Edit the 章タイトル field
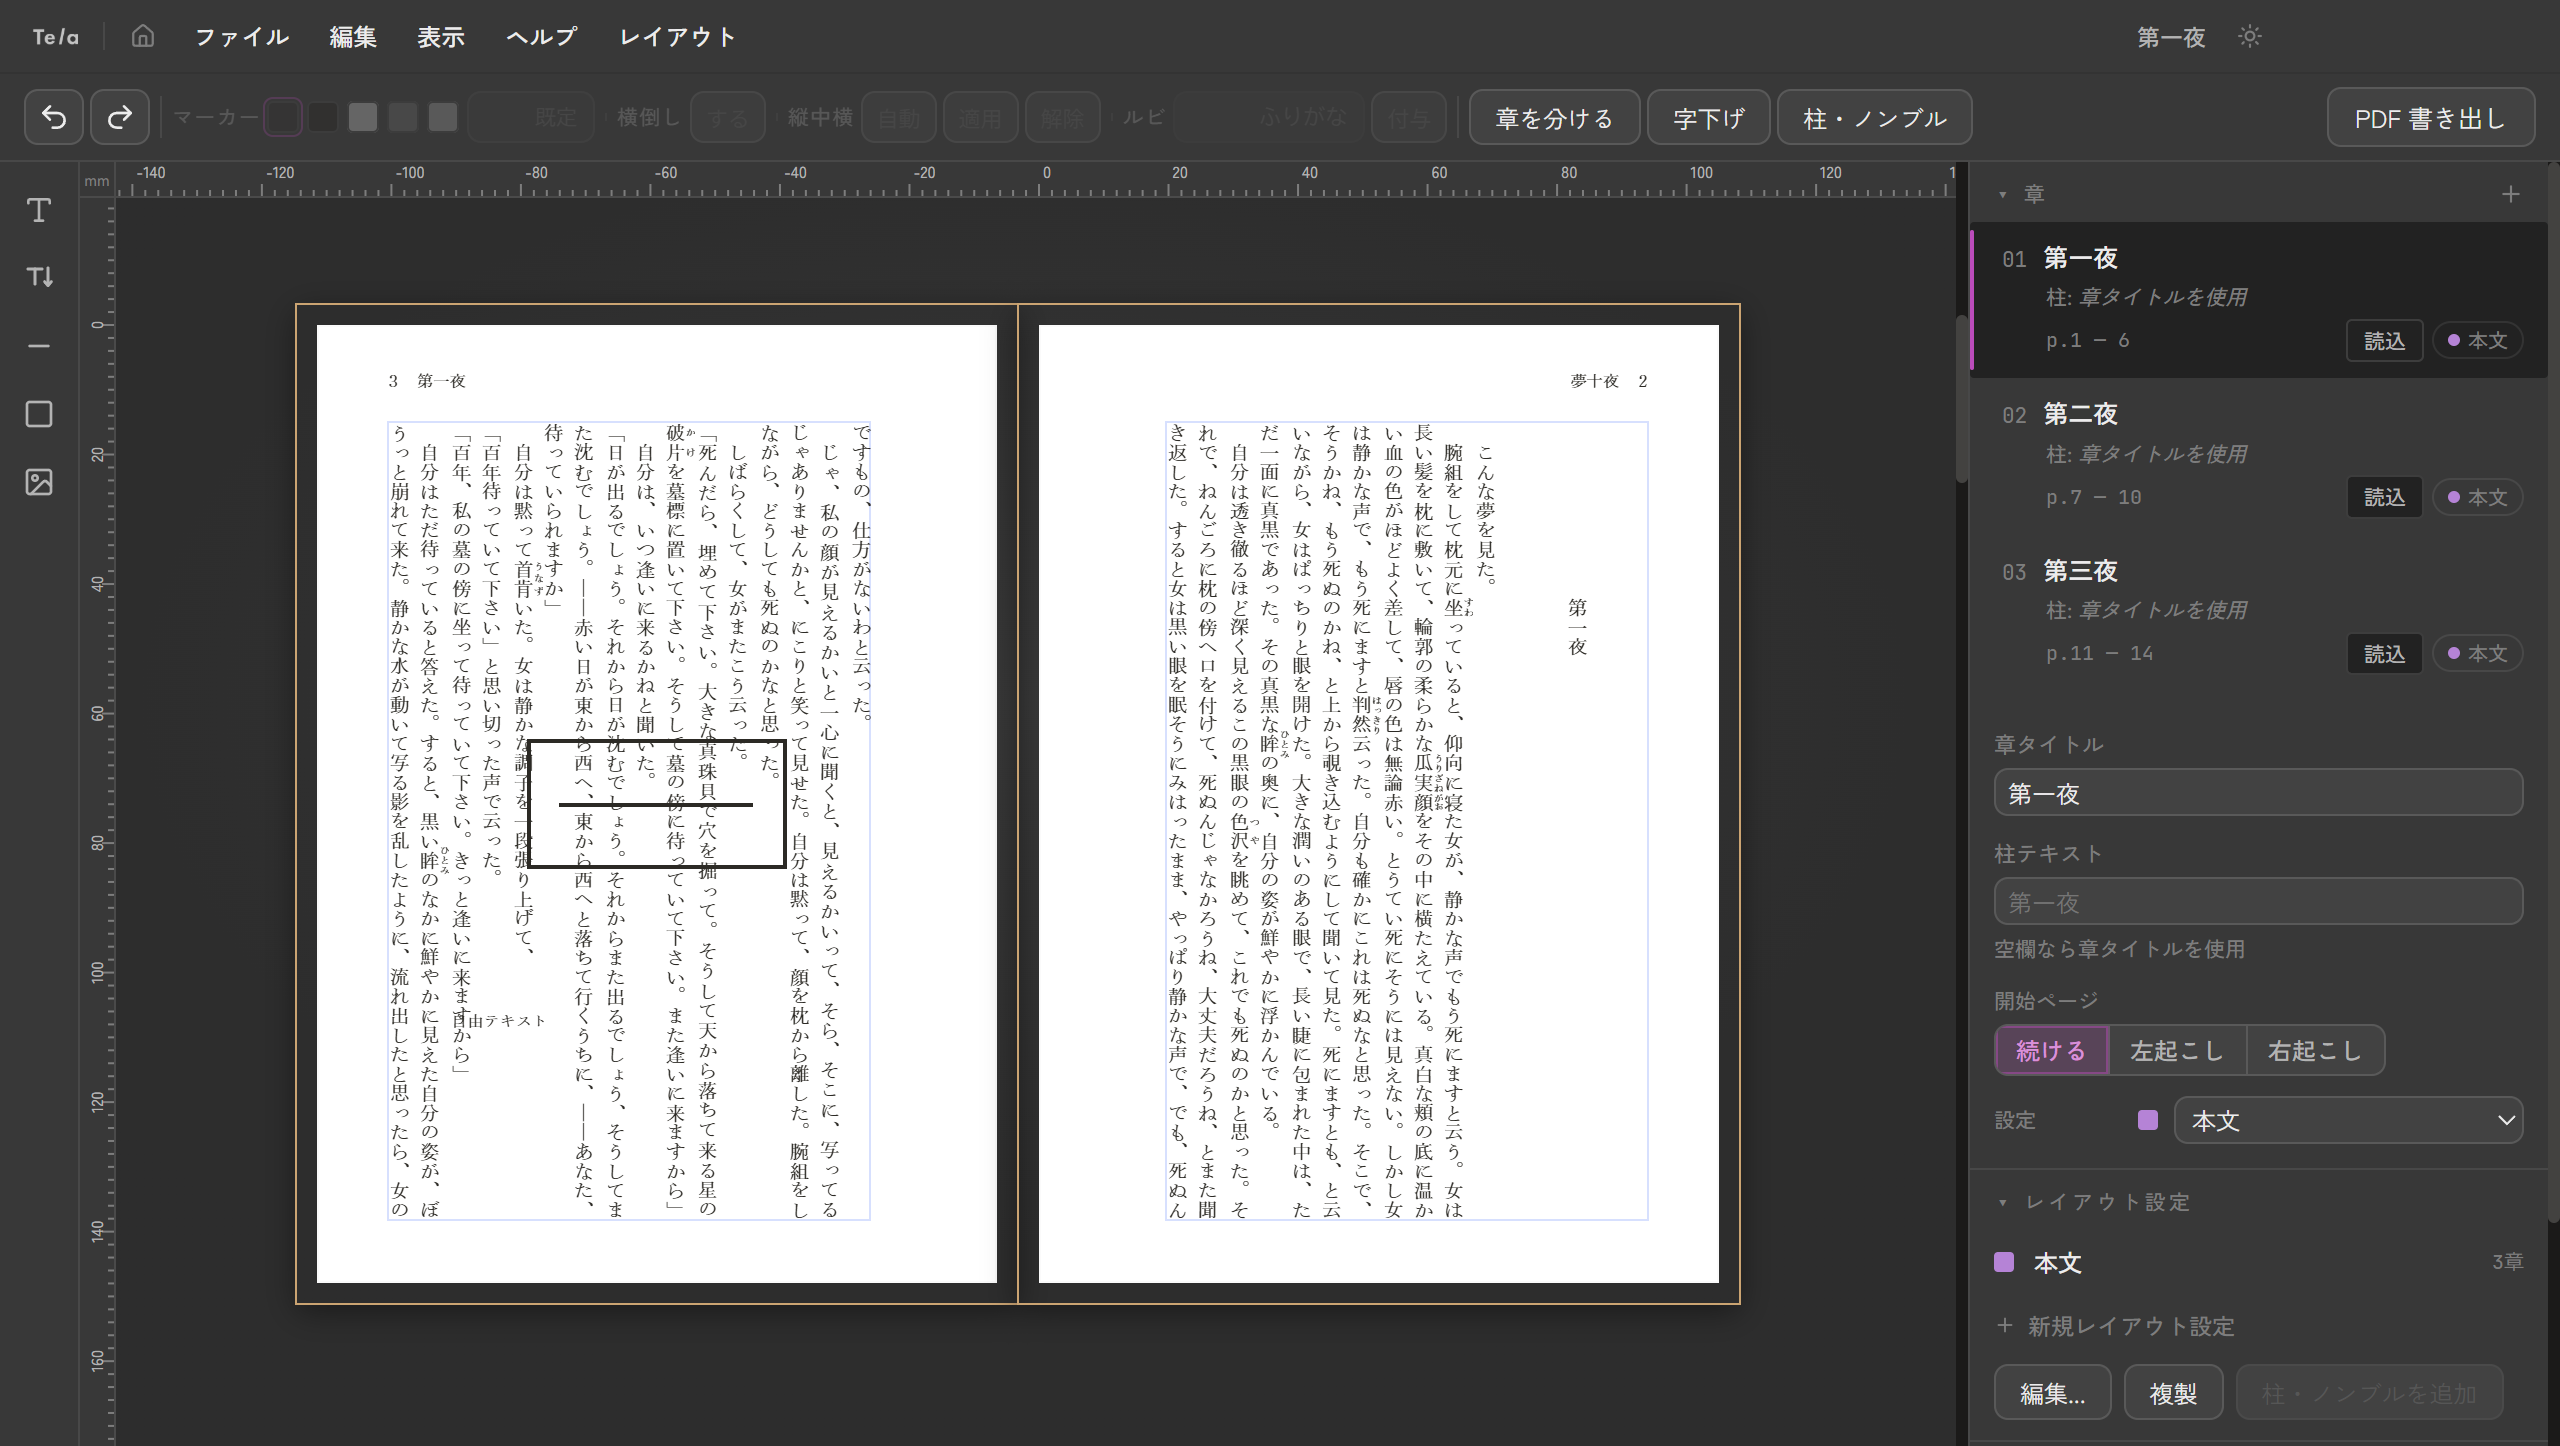This screenshot has height=1446, width=2560. pyautogui.click(x=2258, y=793)
